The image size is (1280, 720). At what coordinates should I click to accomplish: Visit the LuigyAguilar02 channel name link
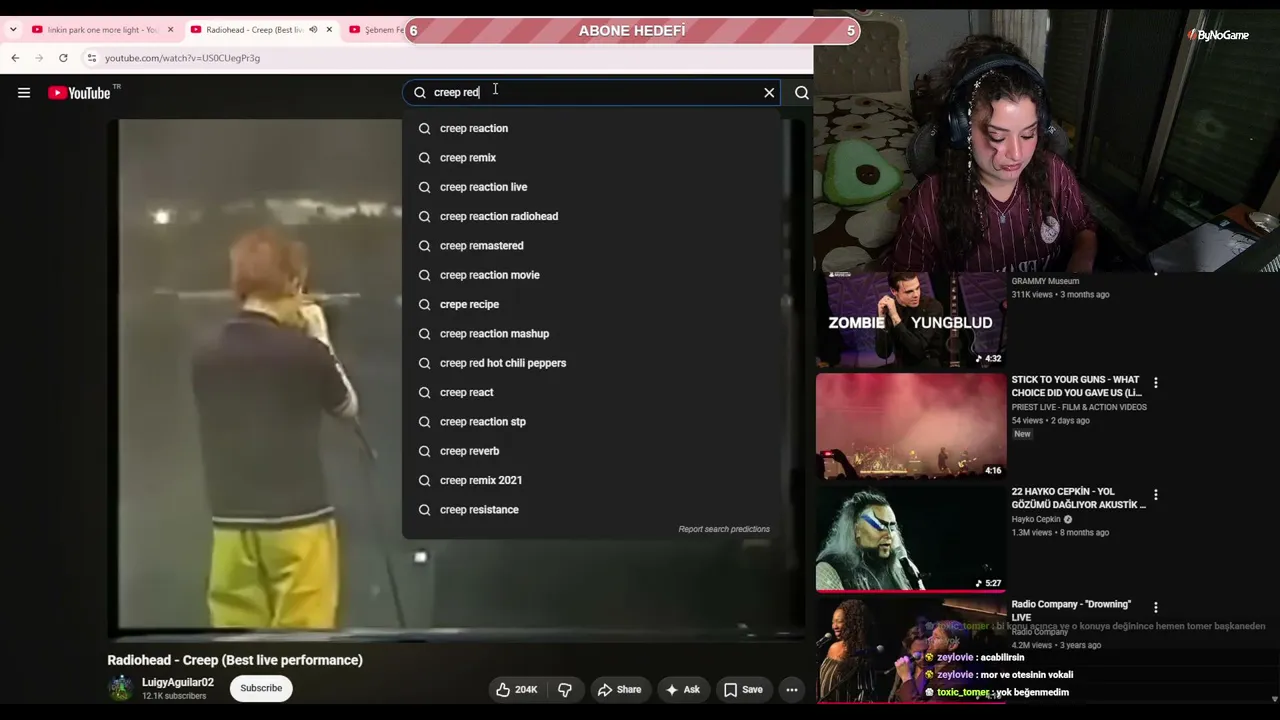coord(178,682)
